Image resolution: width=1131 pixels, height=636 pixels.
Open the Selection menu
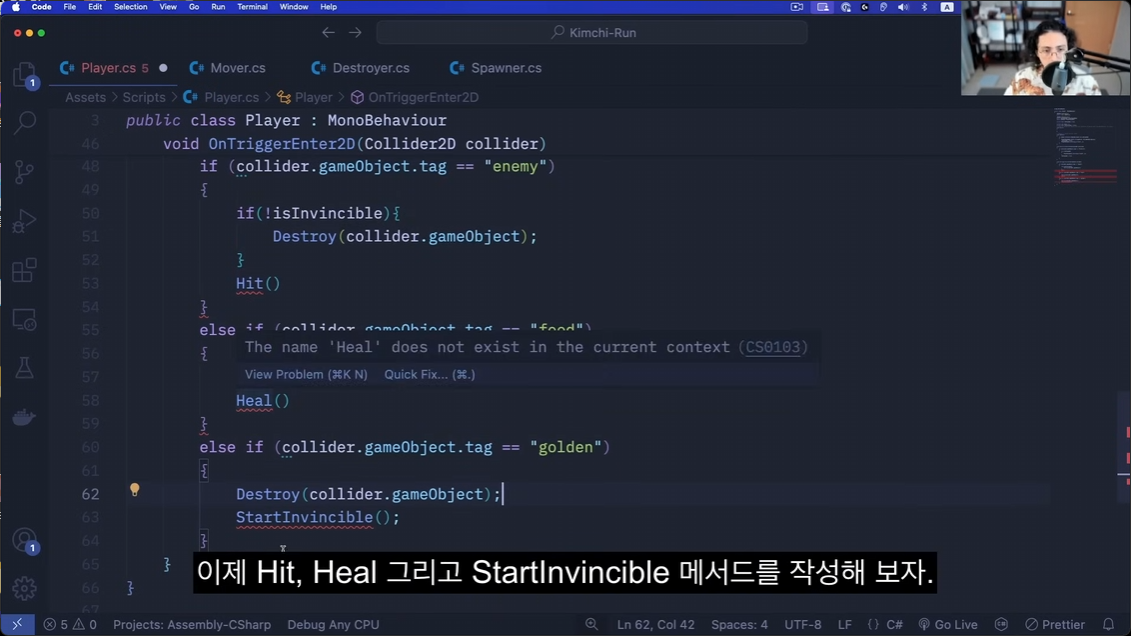tap(131, 6)
